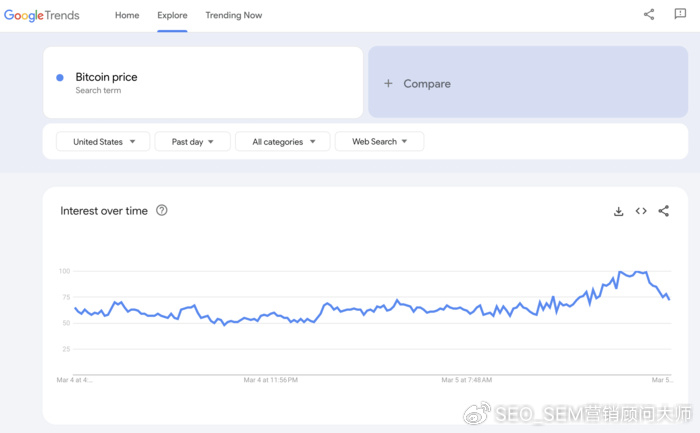The image size is (700, 433).
Task: Click the plus icon next to Compare
Action: [388, 83]
